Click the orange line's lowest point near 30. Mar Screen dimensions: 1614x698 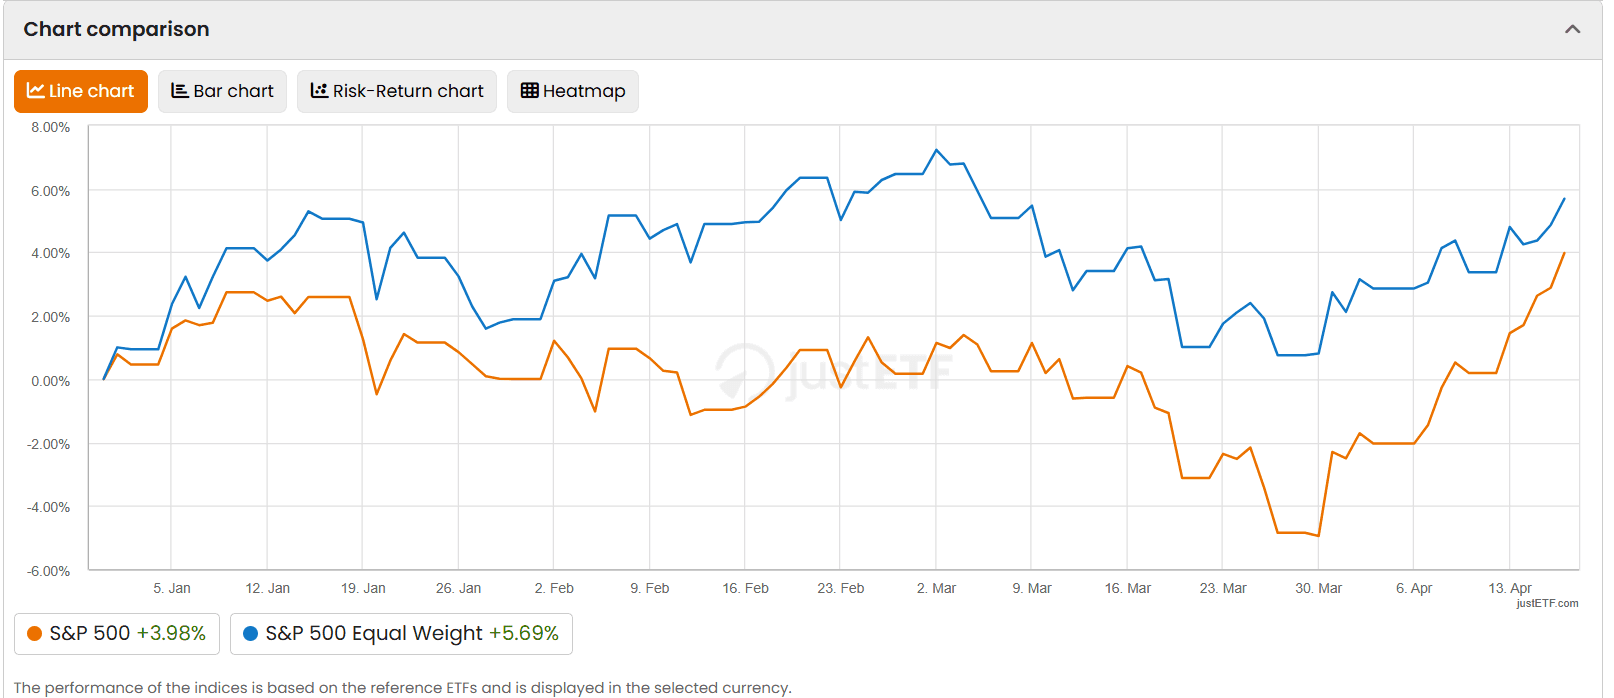pyautogui.click(x=1319, y=536)
